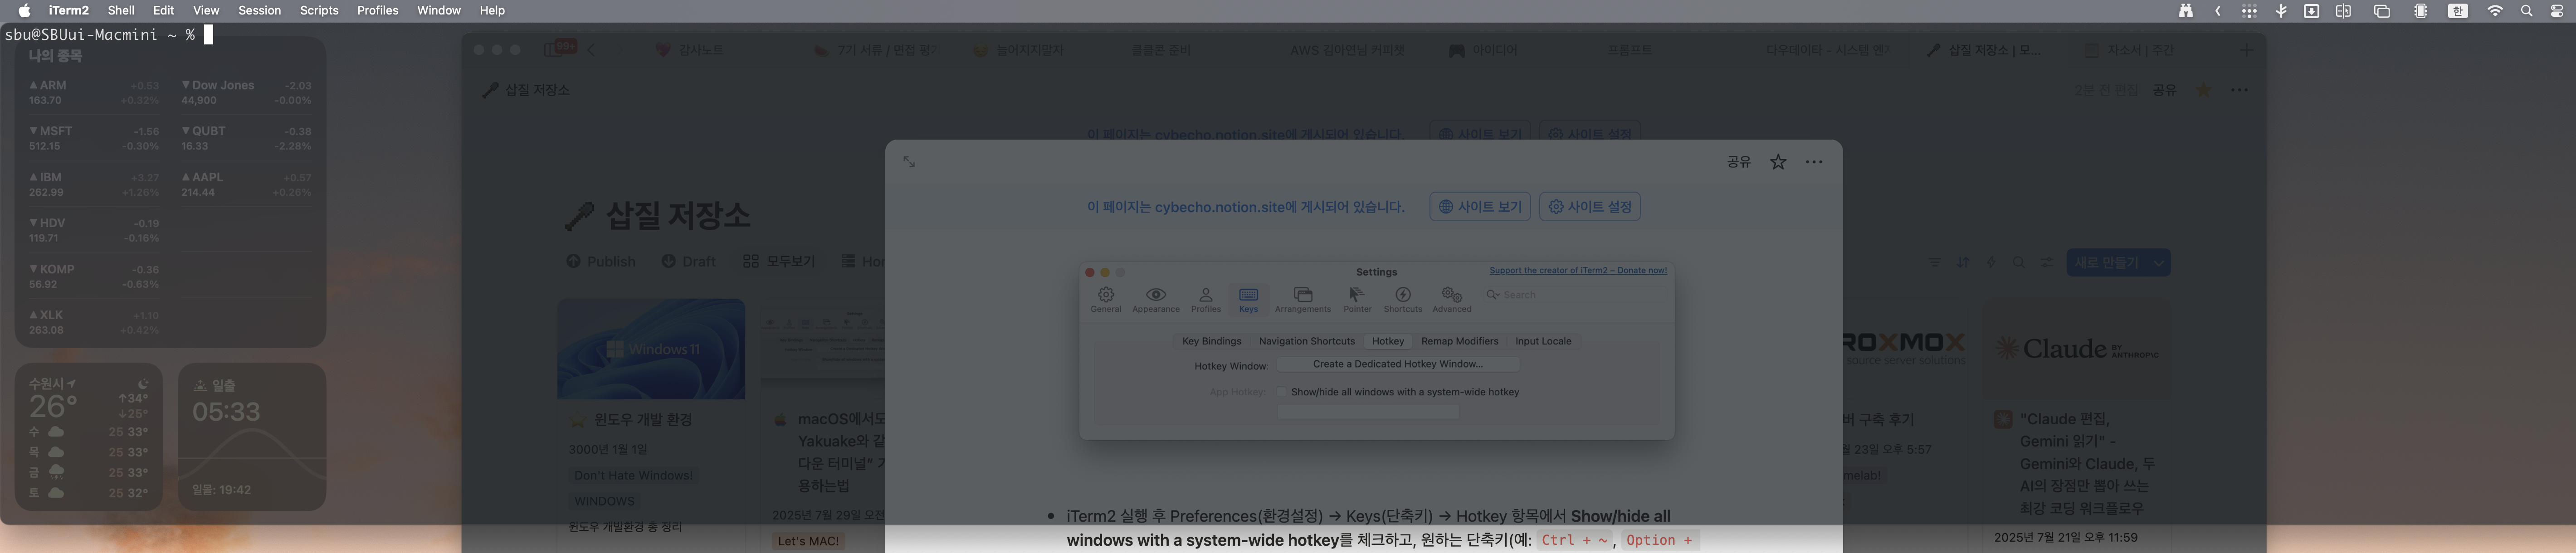Open the Donate now support link
2576x553 pixels.
pyautogui.click(x=1577, y=270)
